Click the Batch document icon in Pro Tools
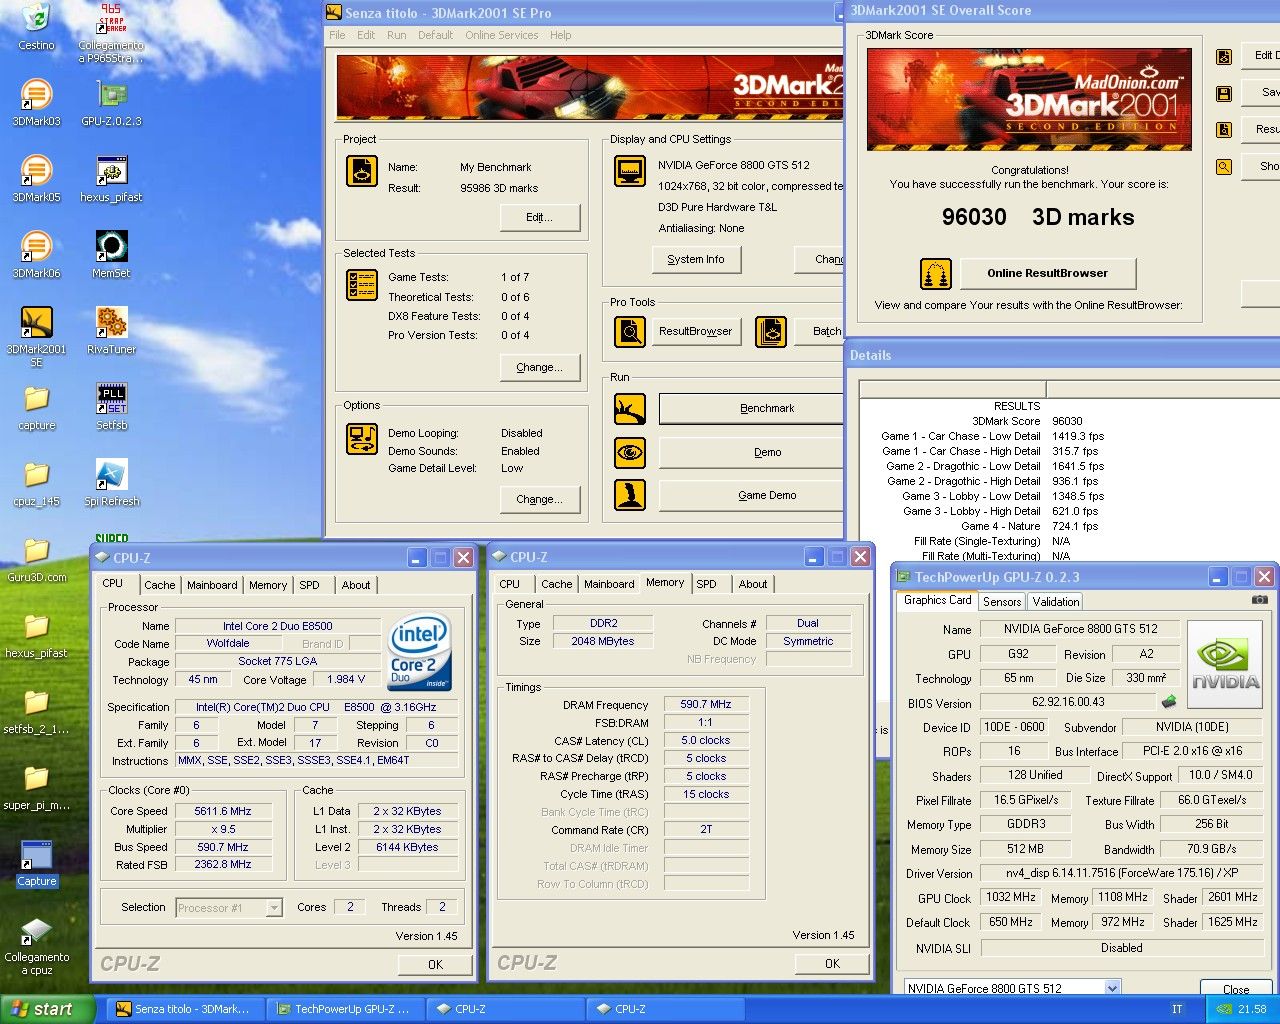This screenshot has width=1280, height=1024. click(x=771, y=331)
